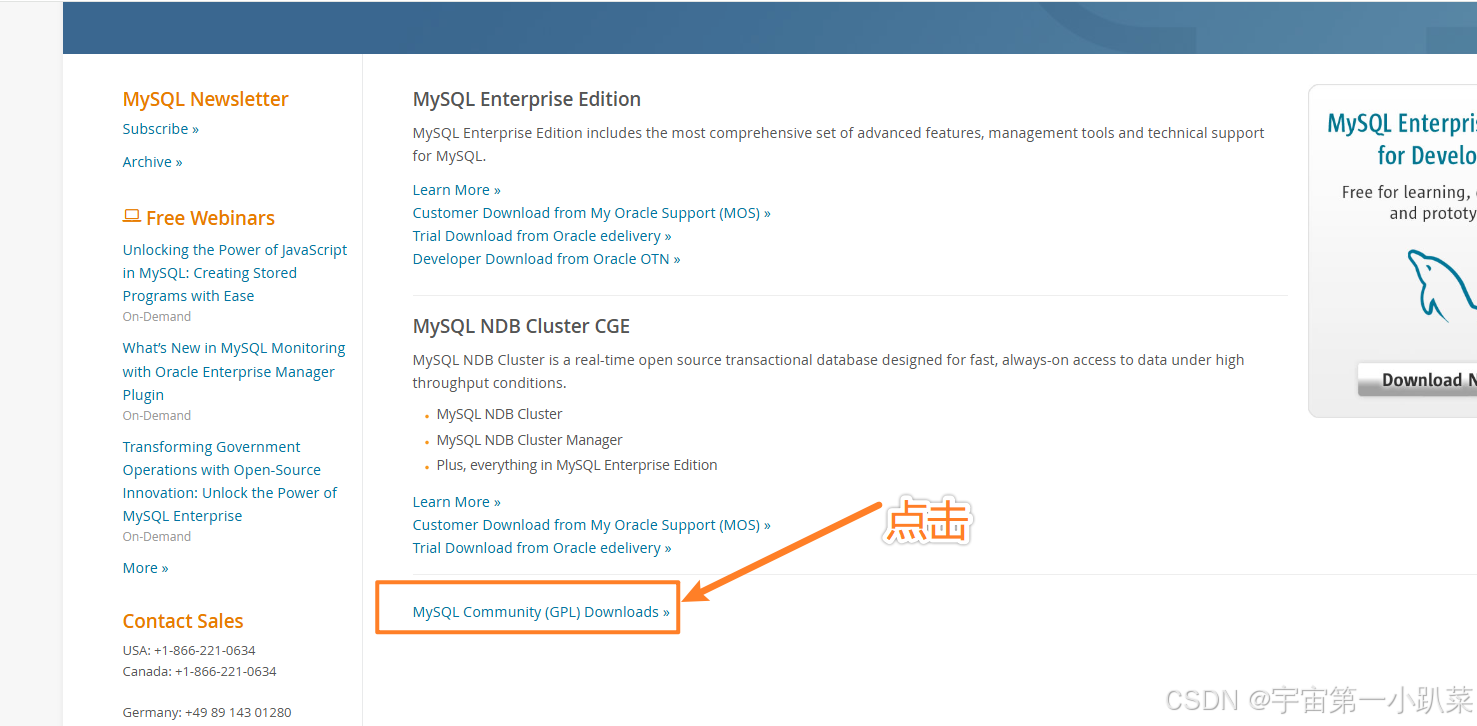The width and height of the screenshot is (1477, 726).
Task: Click the MySQL NDB Cluster CGE heading
Action: point(522,326)
